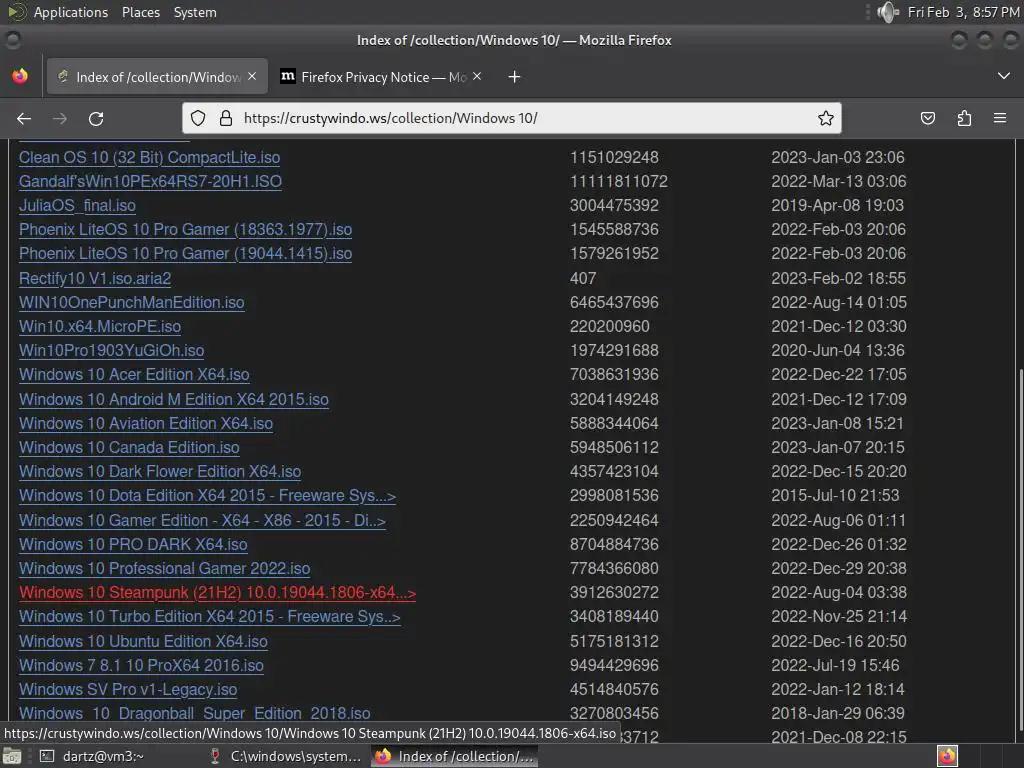Open Windows_10_Dragonball_Super_Edition_2018.iso link
Image resolution: width=1024 pixels, height=768 pixels.
pos(195,714)
